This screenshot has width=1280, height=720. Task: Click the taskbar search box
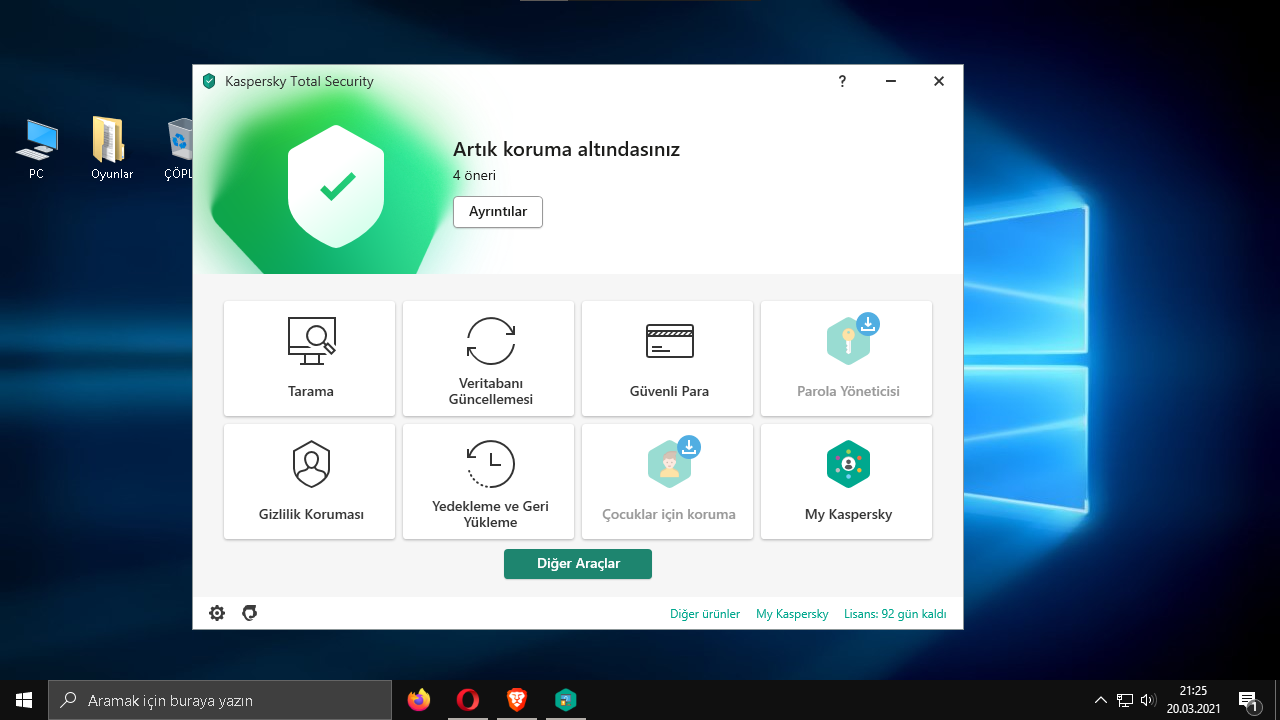pos(220,700)
